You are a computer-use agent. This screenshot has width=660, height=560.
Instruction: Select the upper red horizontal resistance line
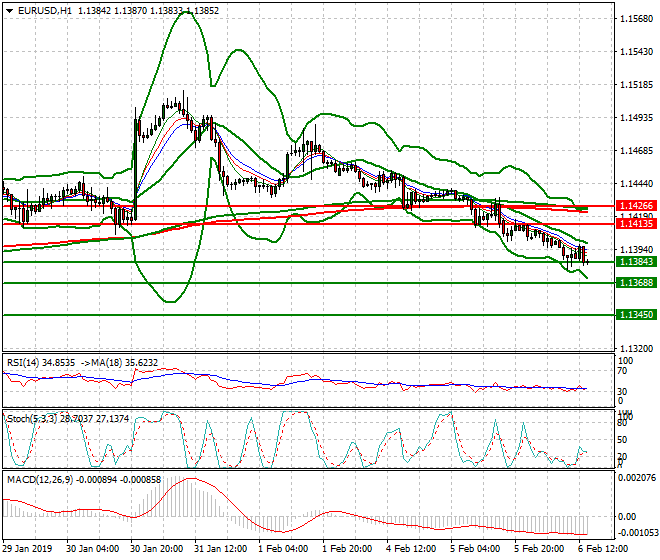coord(300,206)
